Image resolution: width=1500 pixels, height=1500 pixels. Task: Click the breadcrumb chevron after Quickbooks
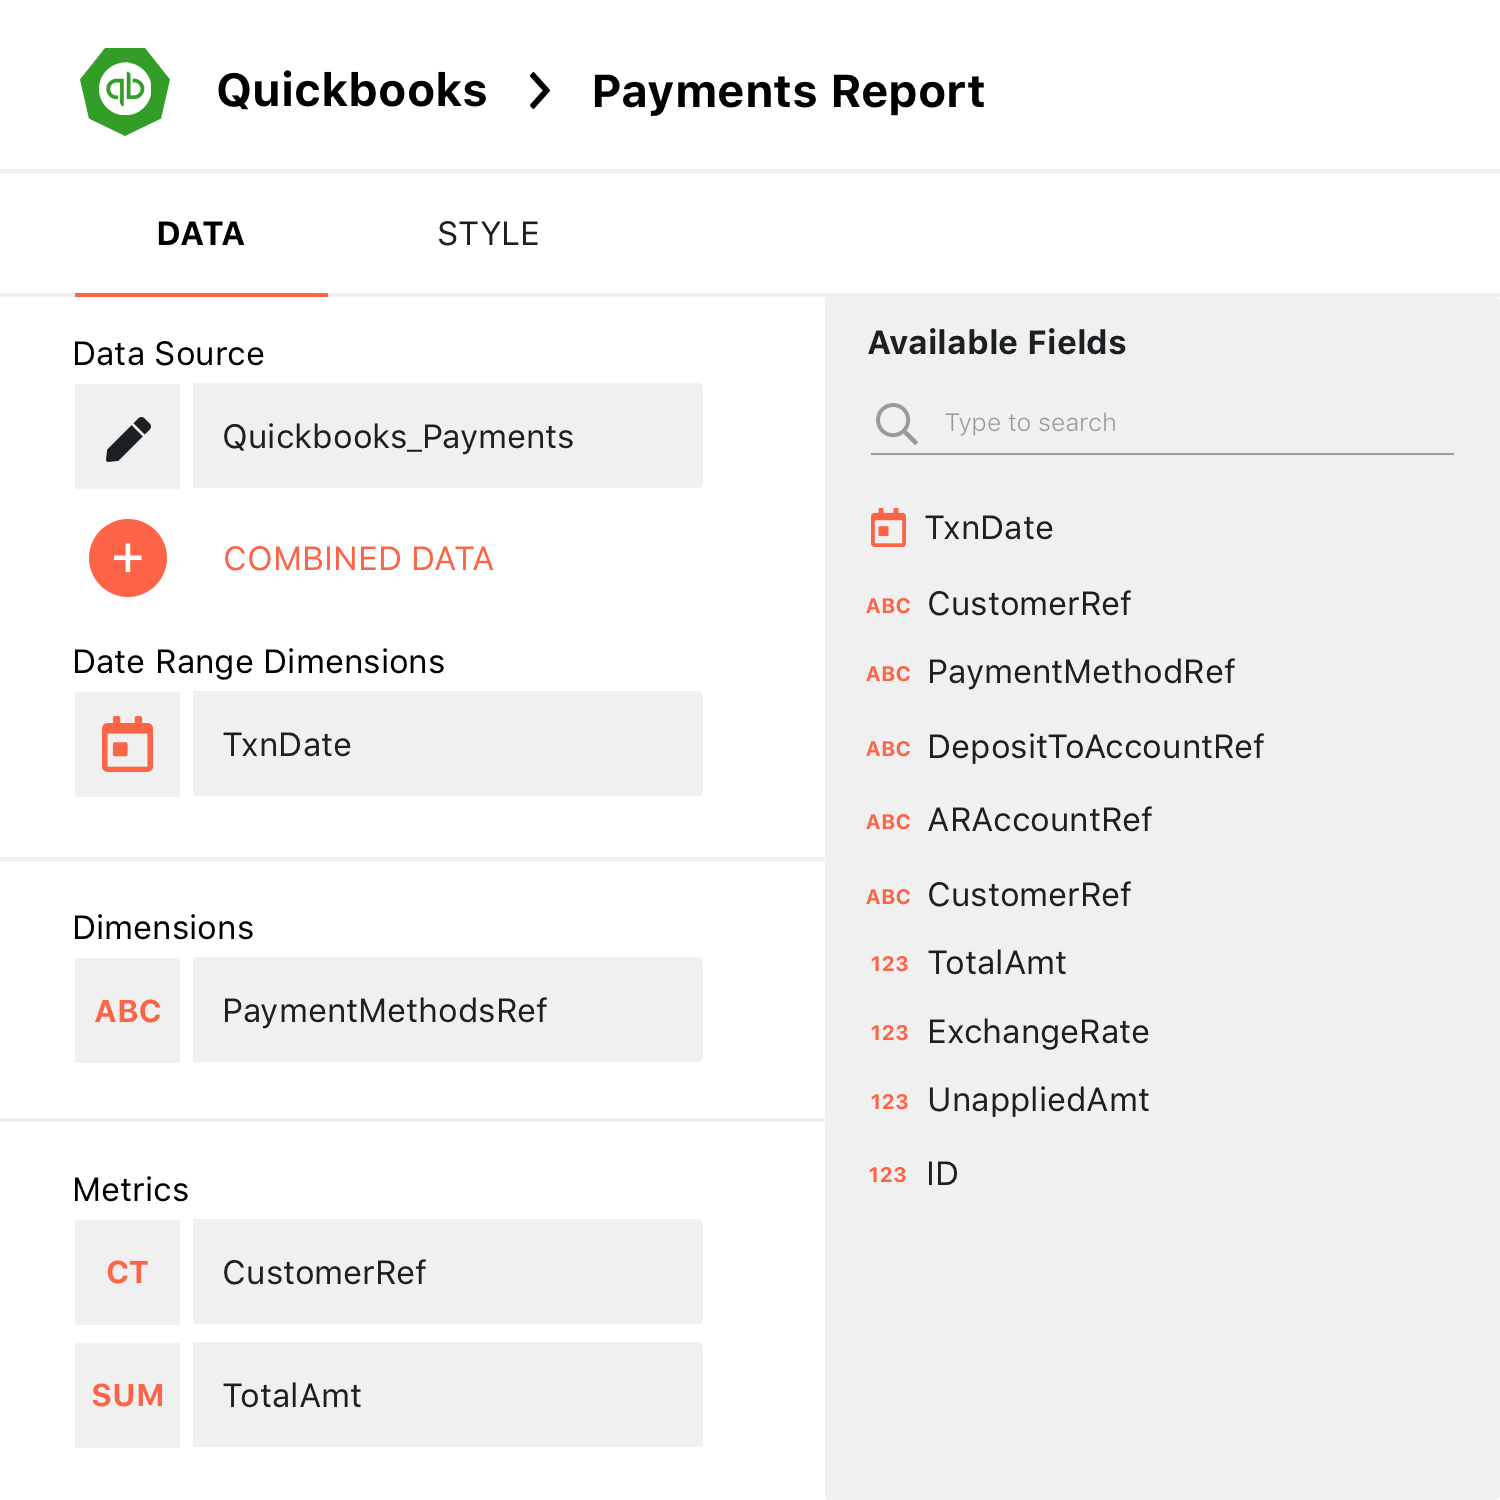540,91
